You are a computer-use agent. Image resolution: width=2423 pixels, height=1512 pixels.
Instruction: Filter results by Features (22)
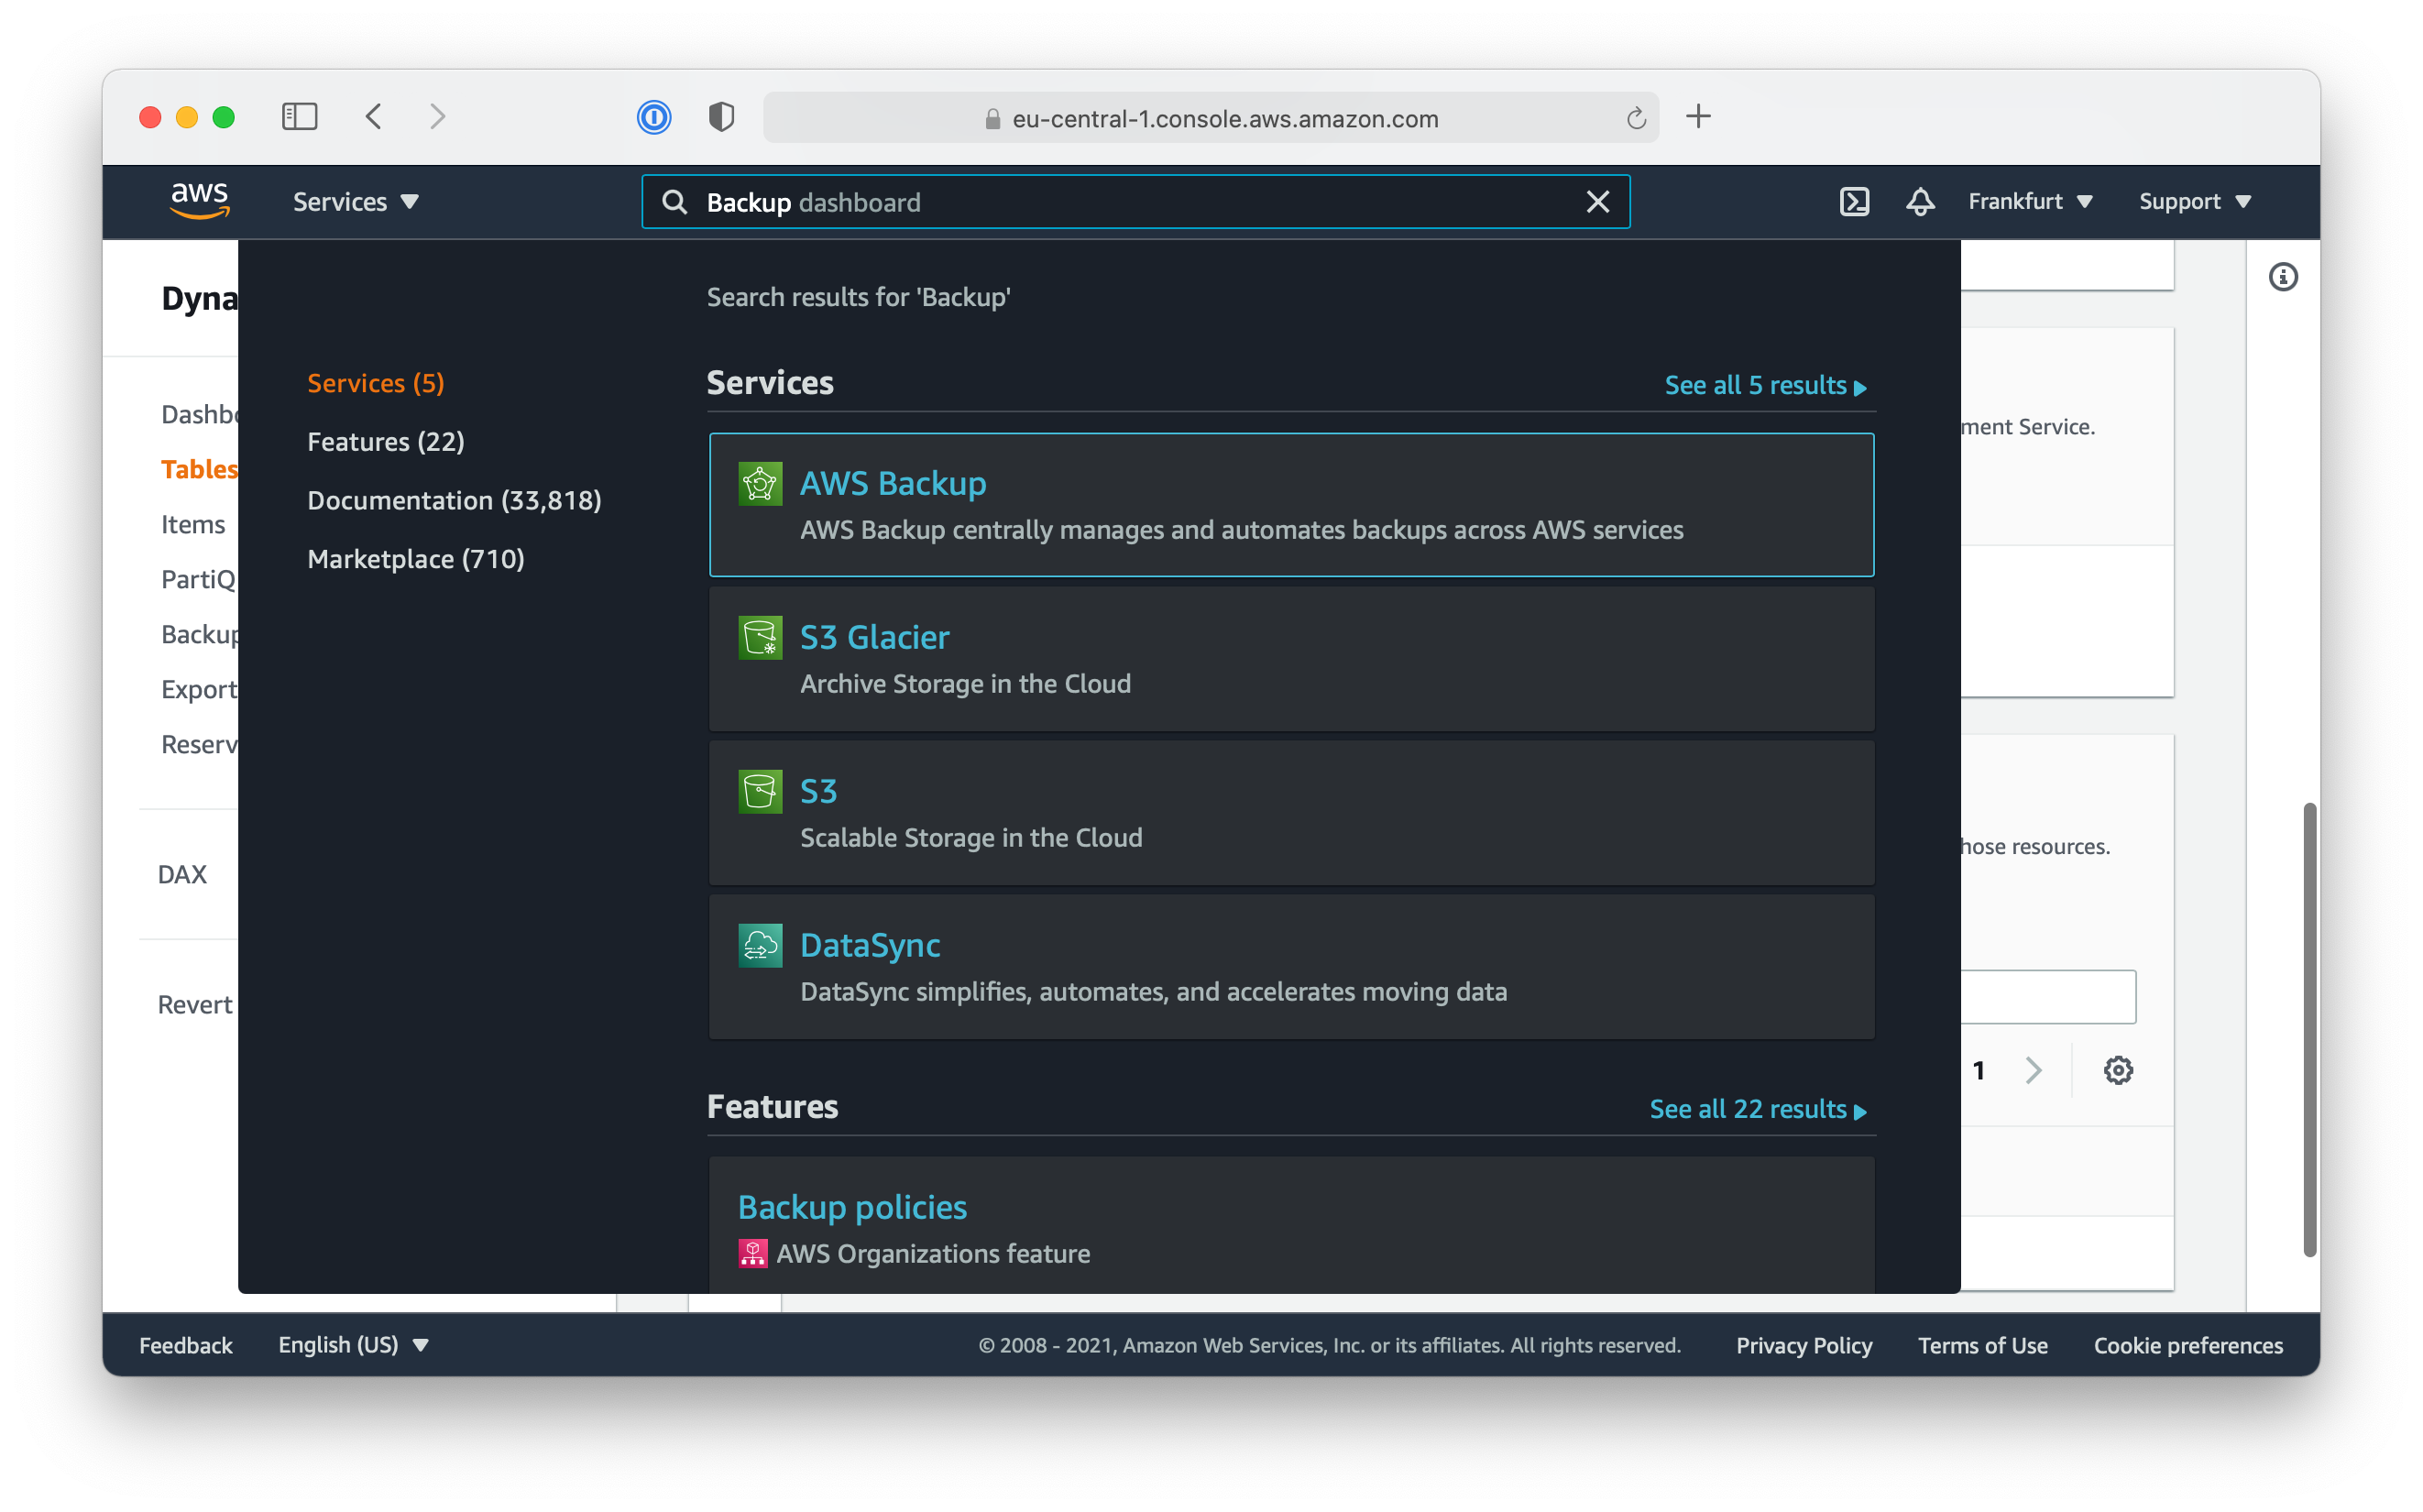click(386, 442)
